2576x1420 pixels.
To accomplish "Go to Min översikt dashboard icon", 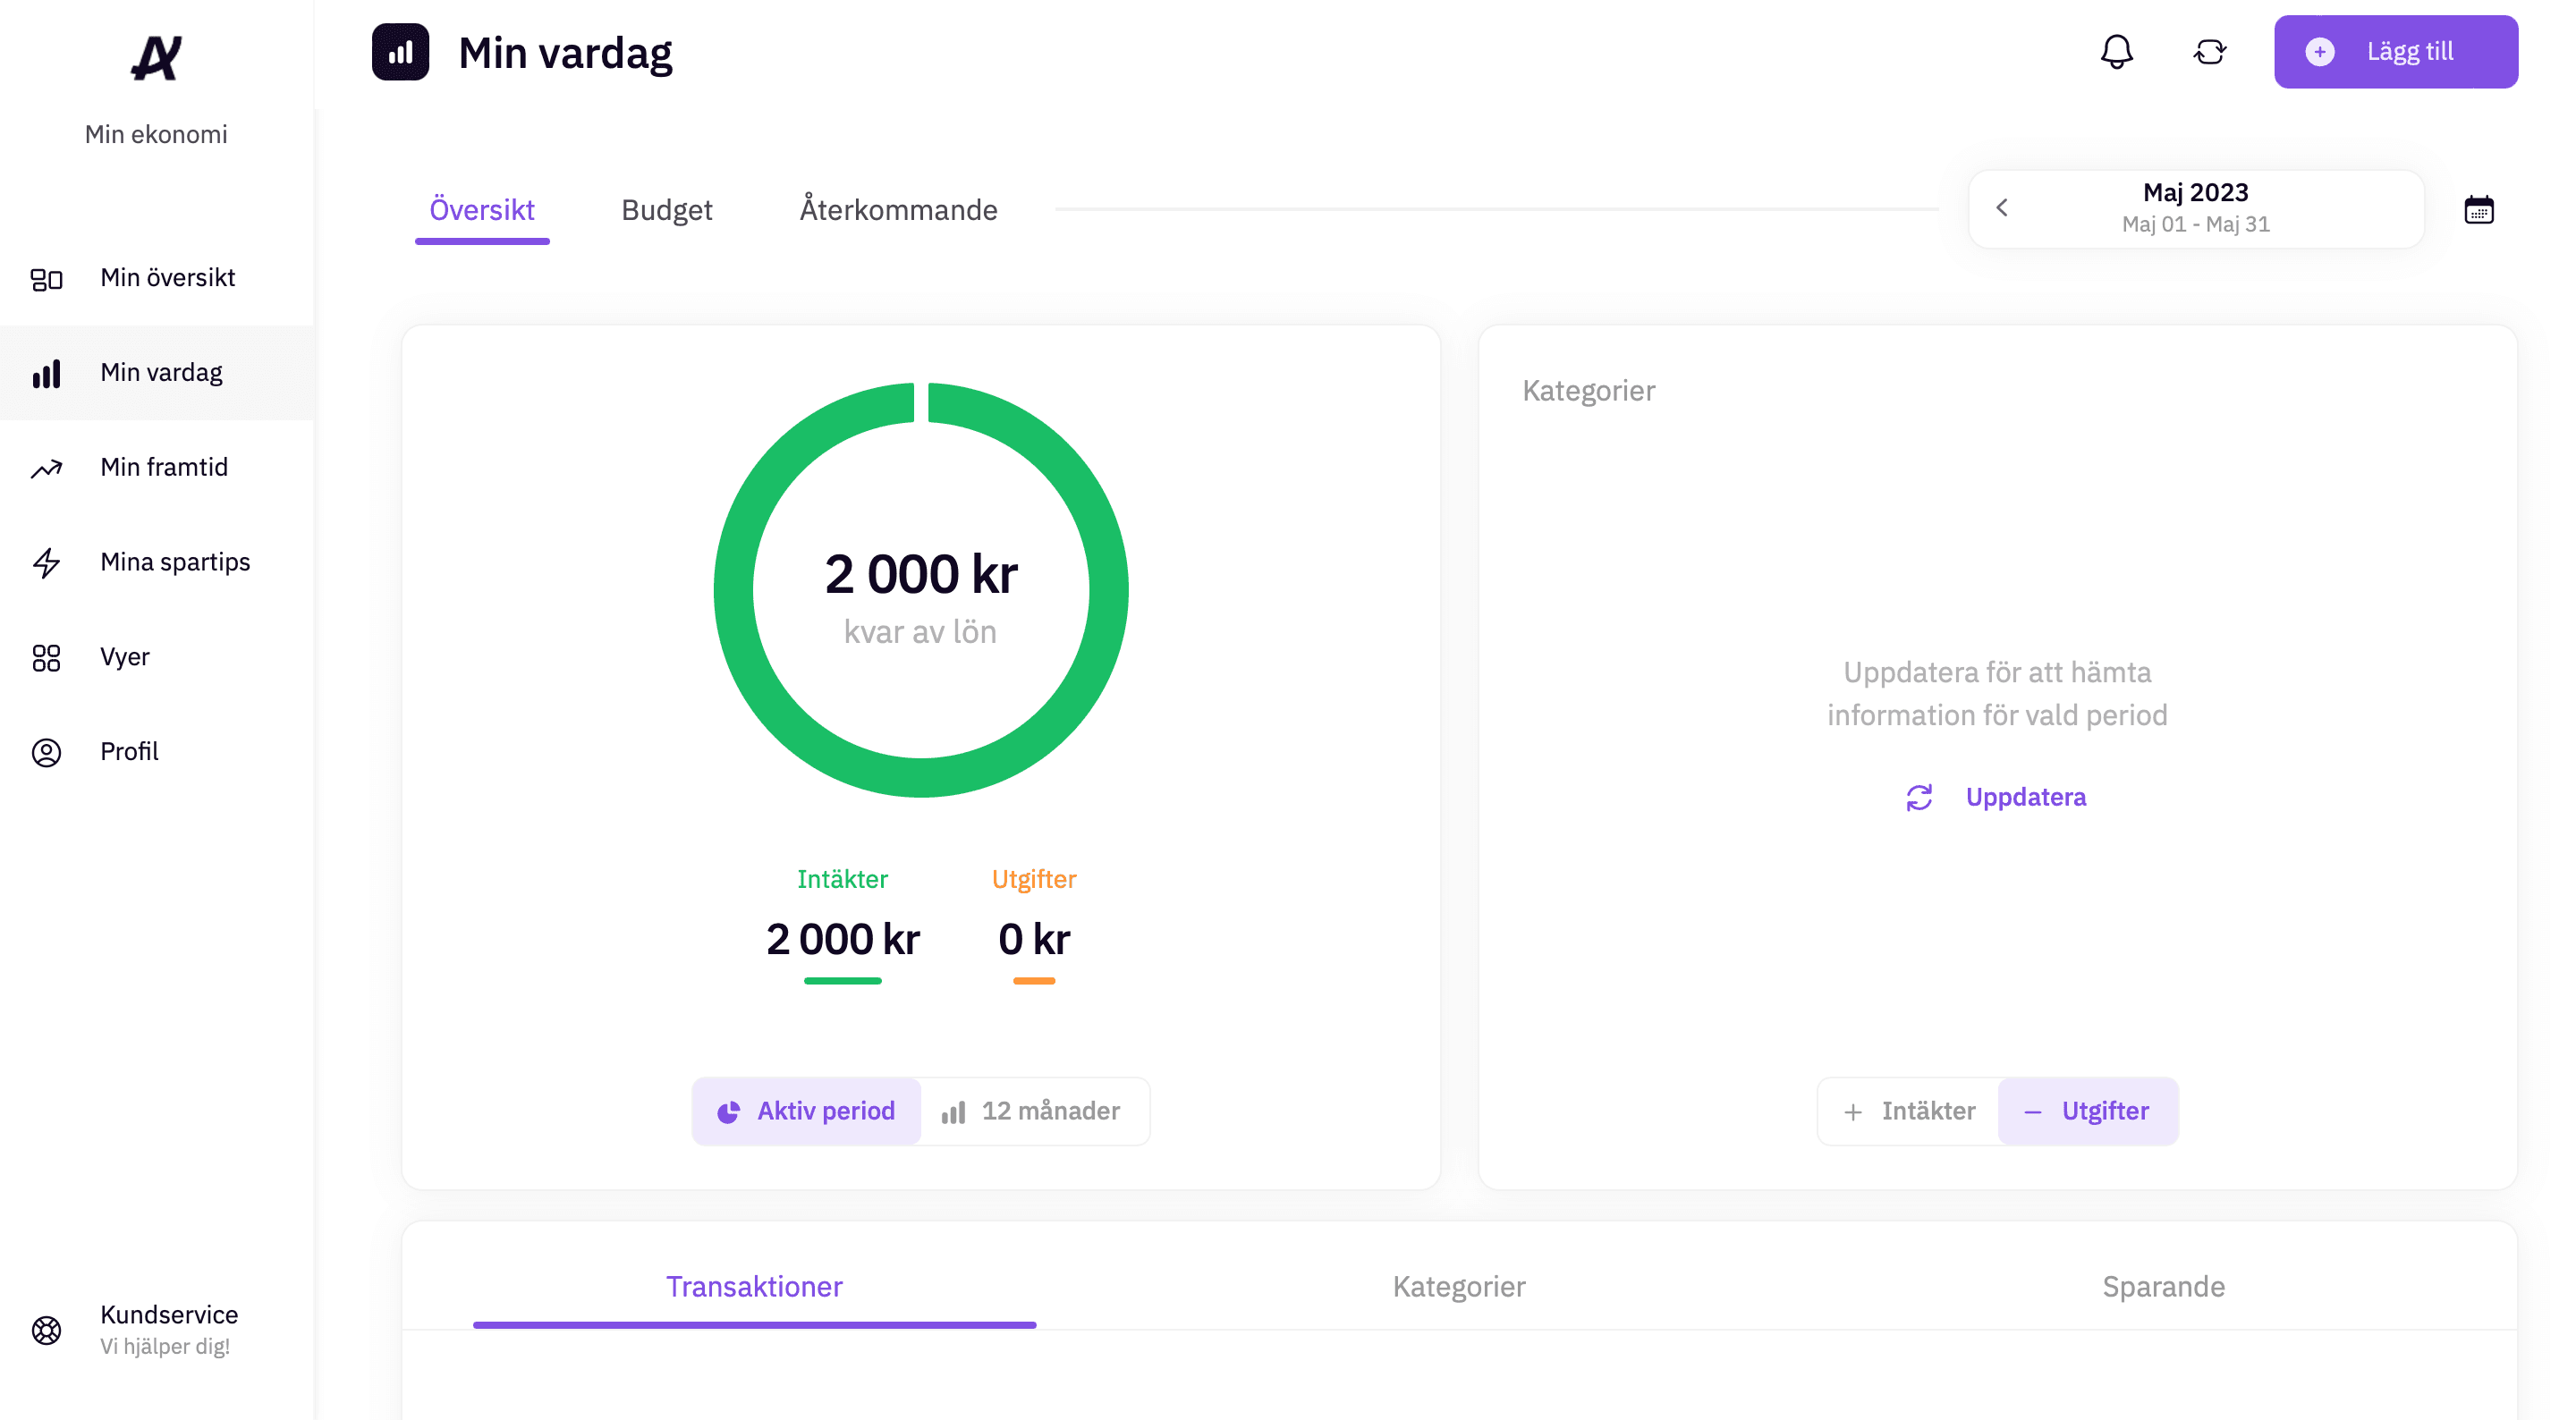I will click(x=46, y=279).
